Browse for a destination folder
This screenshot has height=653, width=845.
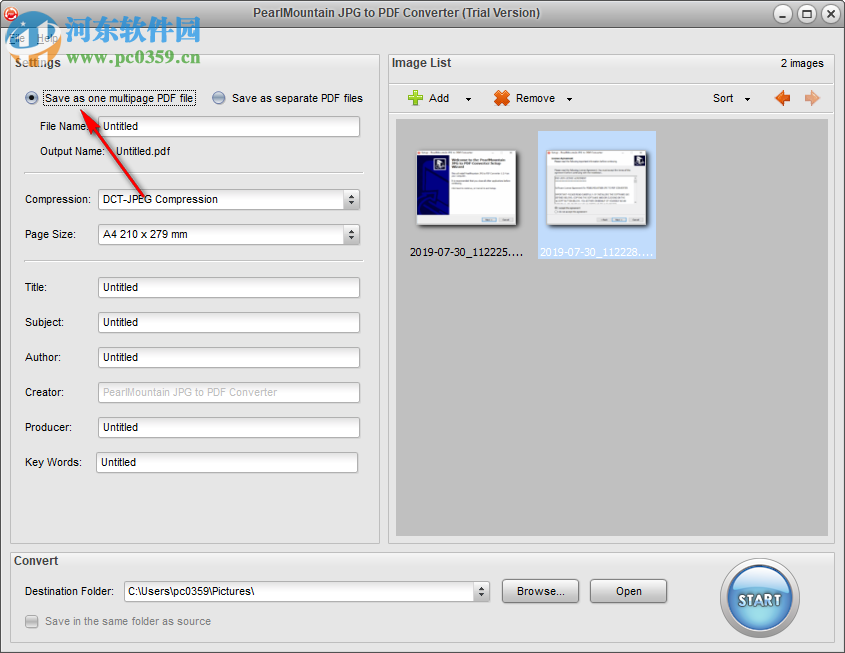pos(540,591)
